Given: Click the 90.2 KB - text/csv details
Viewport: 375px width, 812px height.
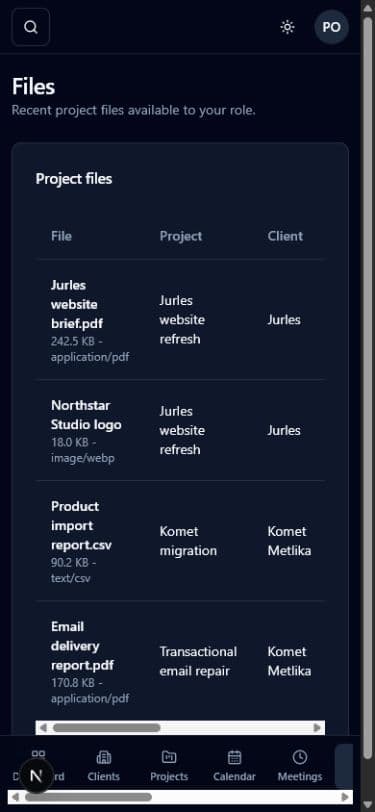Looking at the screenshot, I should coord(73,571).
